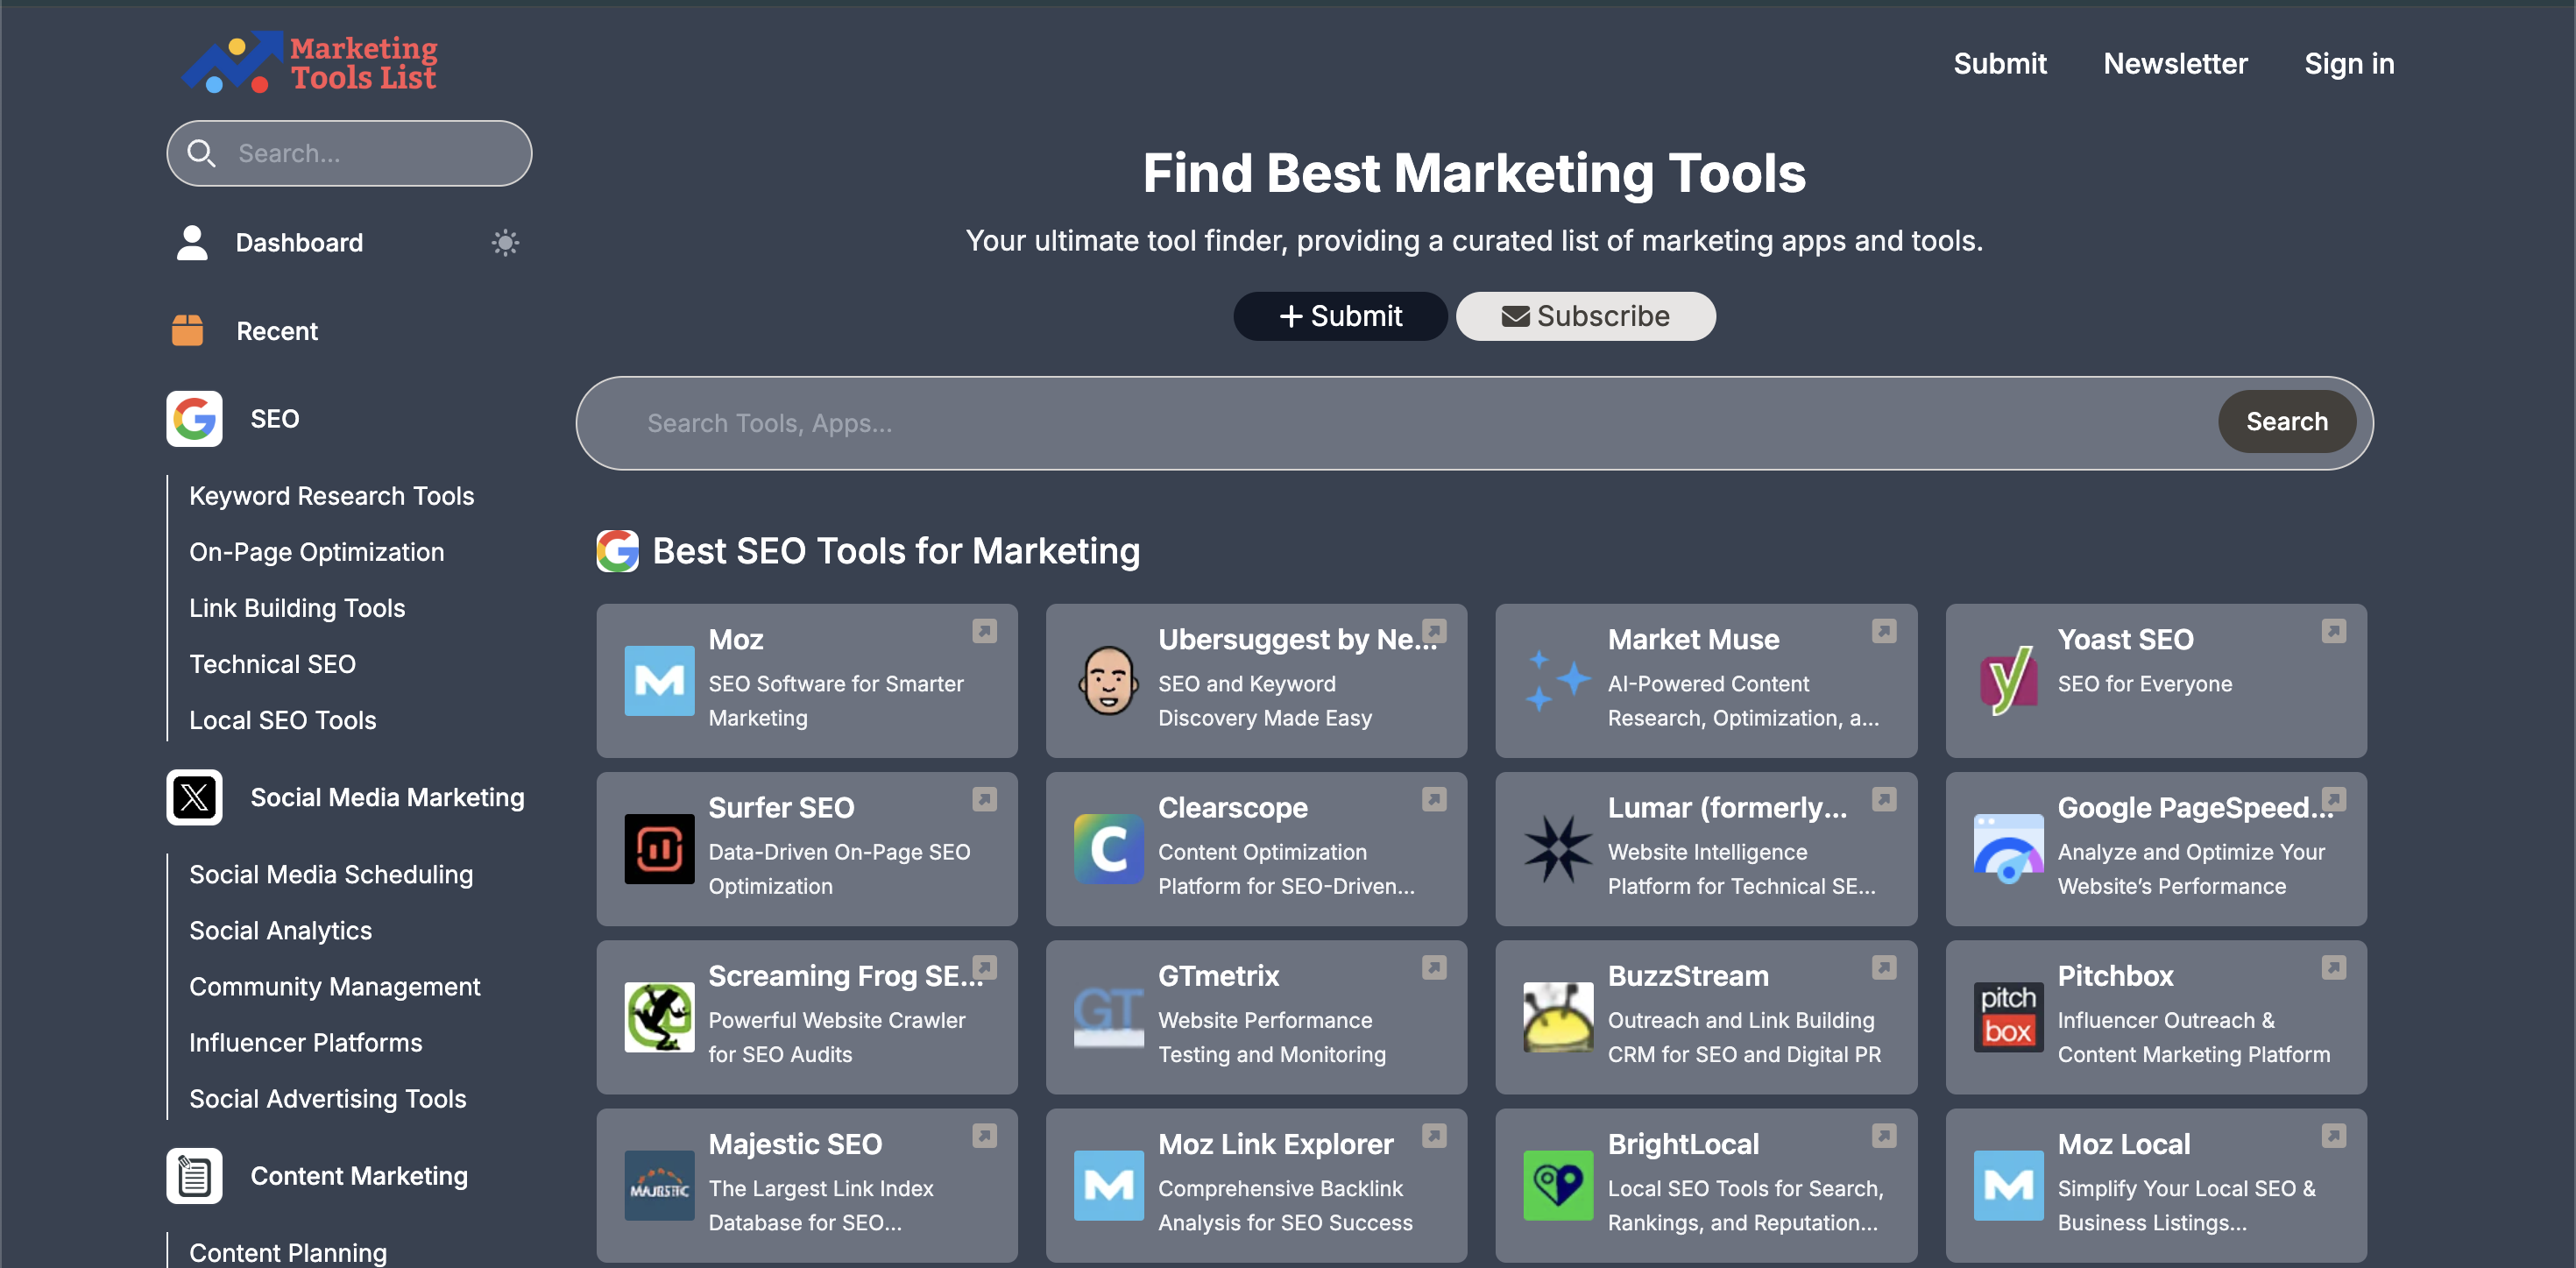Viewport: 2576px width, 1268px height.
Task: Select the SEO category label
Action: click(275, 419)
